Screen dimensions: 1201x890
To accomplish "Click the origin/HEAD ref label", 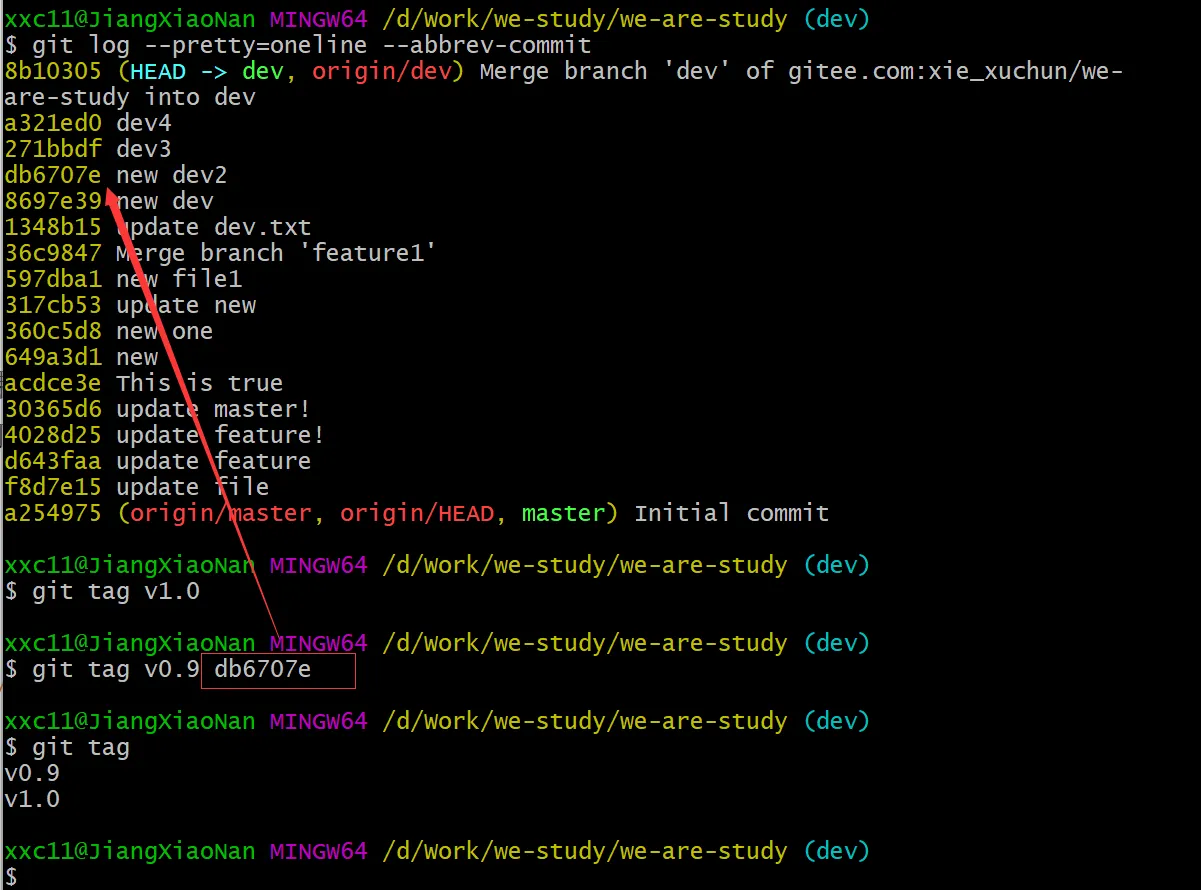I will click(x=417, y=513).
